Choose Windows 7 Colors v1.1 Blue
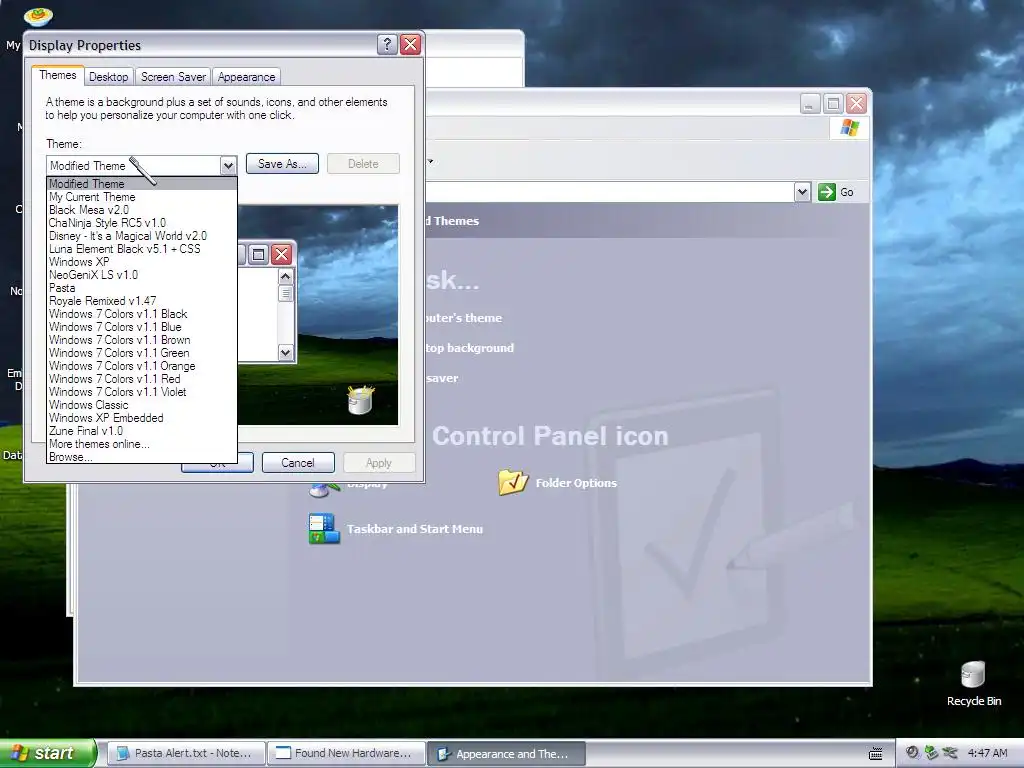This screenshot has height=768, width=1024. pos(141,327)
